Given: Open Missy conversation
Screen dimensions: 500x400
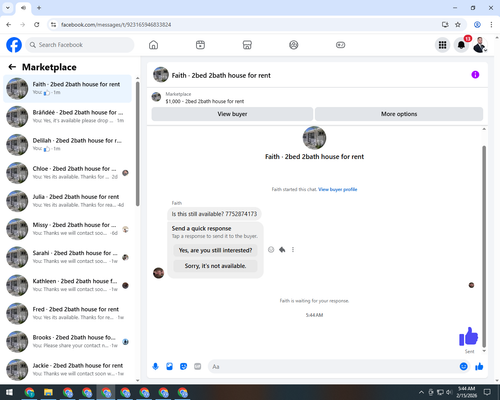Looking at the screenshot, I should point(67,229).
